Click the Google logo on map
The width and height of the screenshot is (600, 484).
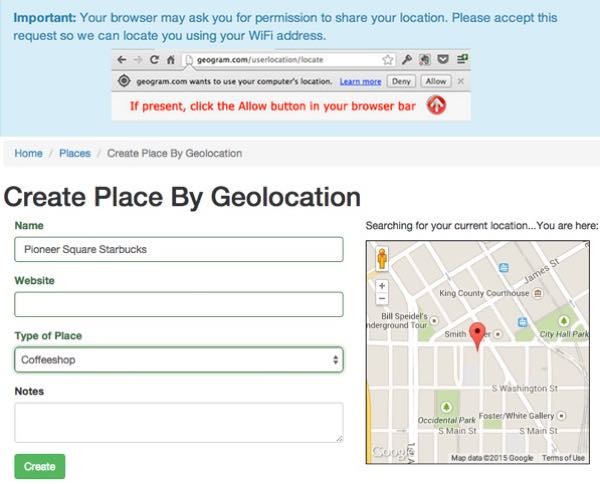[393, 452]
